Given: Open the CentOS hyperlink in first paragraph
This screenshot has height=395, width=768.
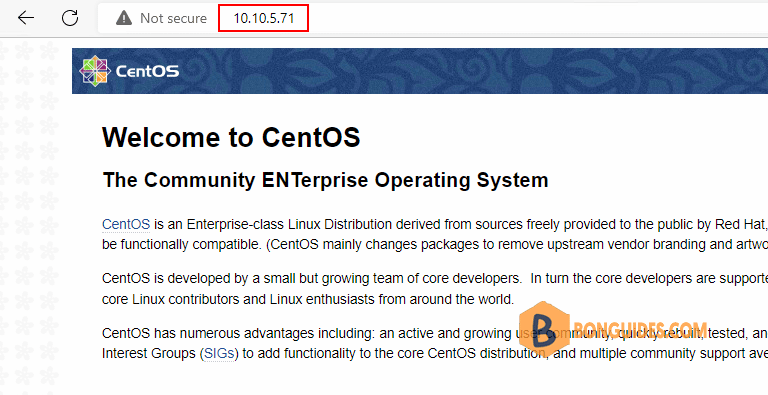Looking at the screenshot, I should tap(126, 224).
